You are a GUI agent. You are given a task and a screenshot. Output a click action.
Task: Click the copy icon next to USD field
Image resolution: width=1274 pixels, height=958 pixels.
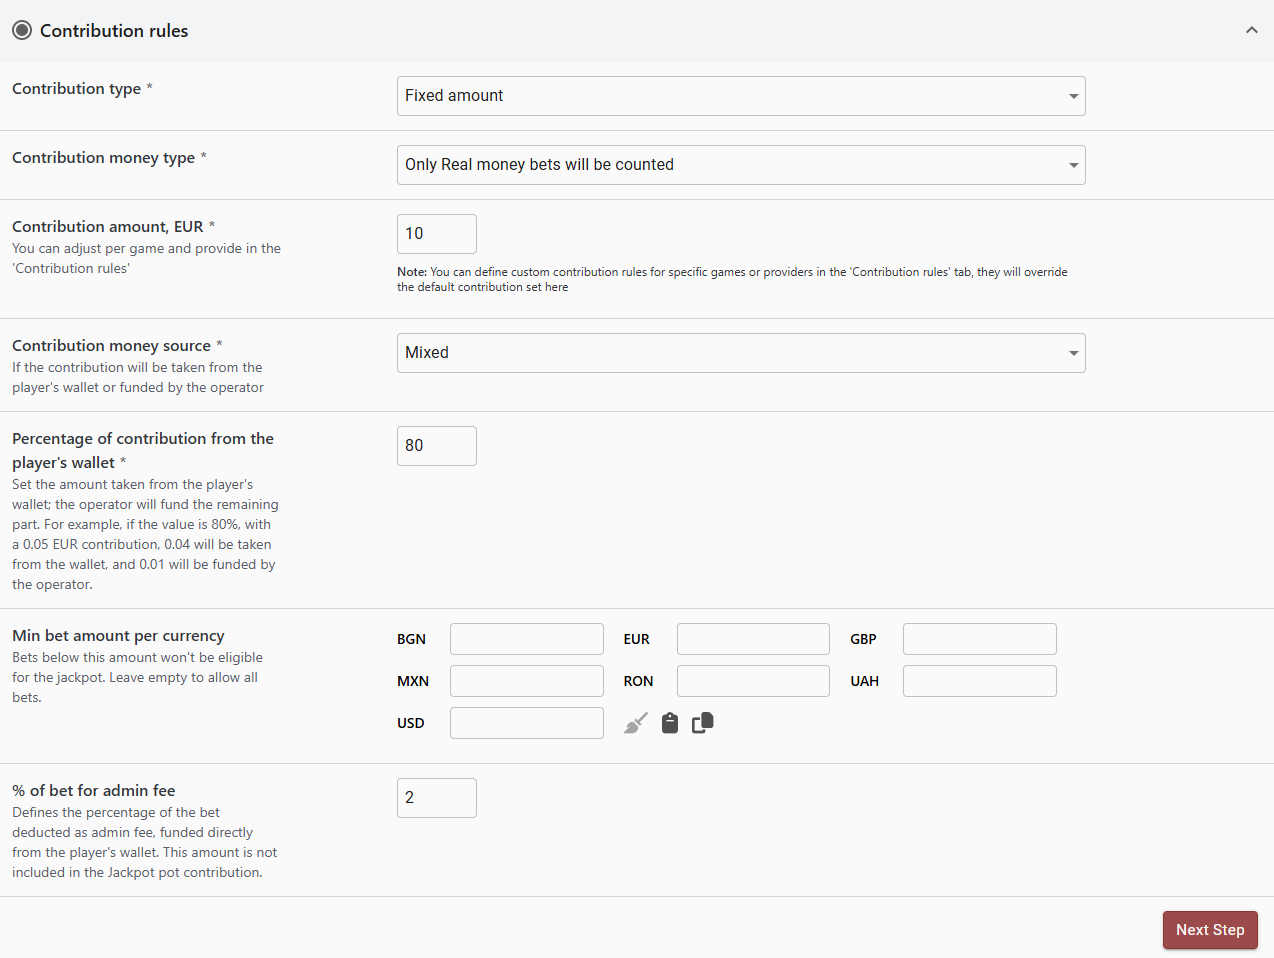pos(703,723)
